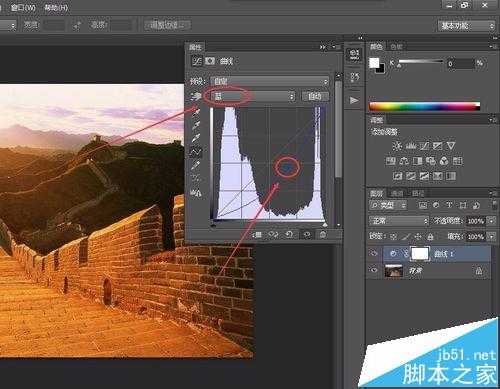Add a Hue/Saturation adjustment
This screenshot has width=500, height=389.
(x=391, y=161)
